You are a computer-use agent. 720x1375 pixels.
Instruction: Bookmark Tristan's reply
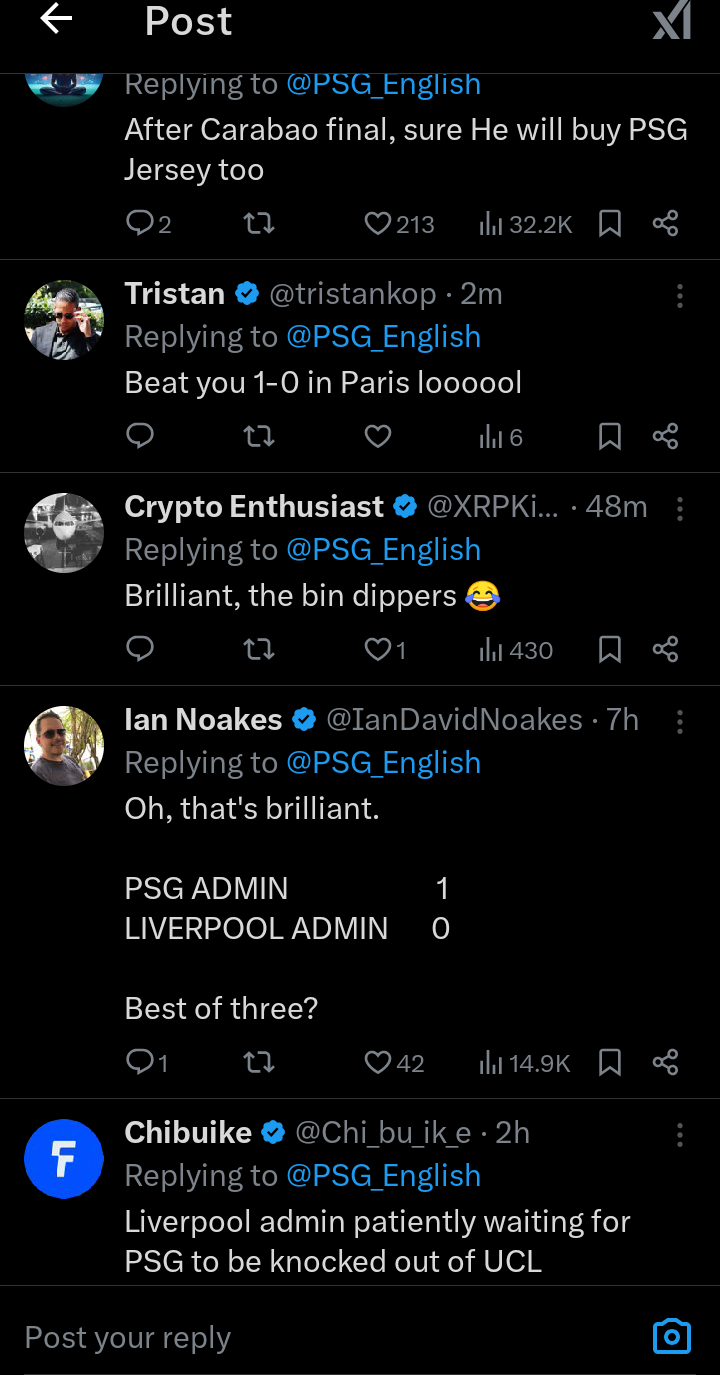pos(609,436)
